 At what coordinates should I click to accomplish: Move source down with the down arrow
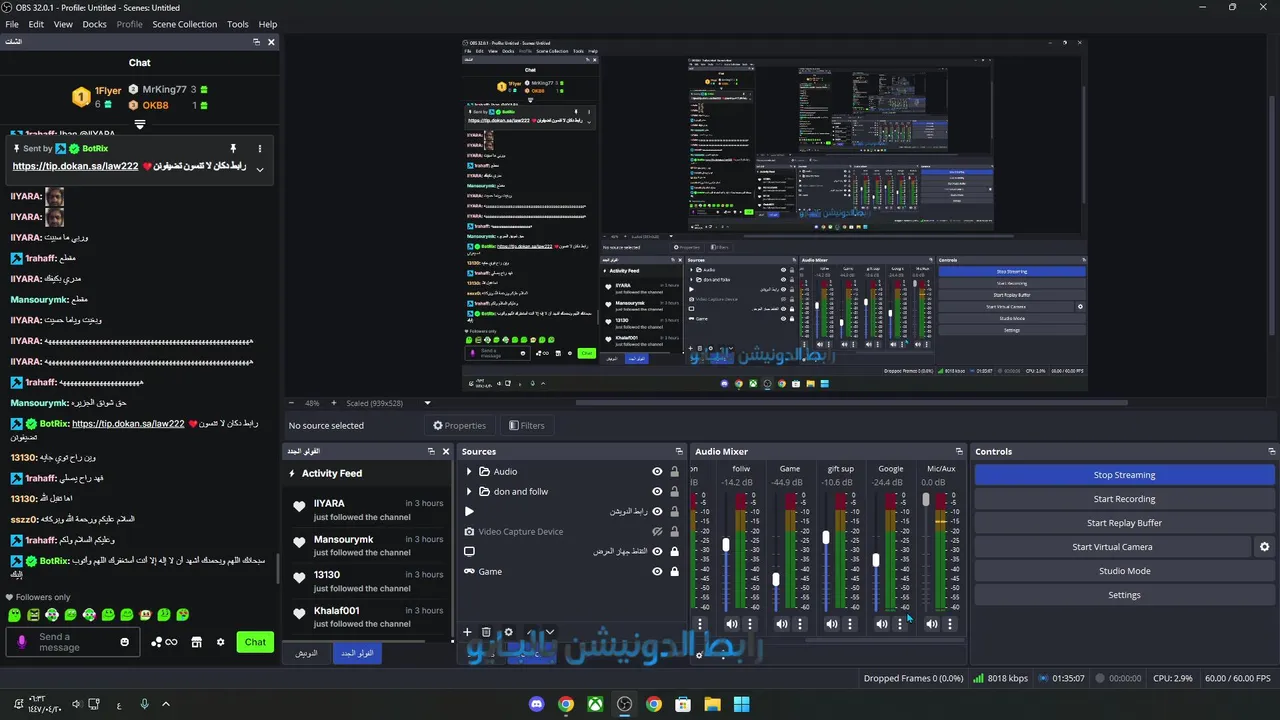click(x=550, y=632)
